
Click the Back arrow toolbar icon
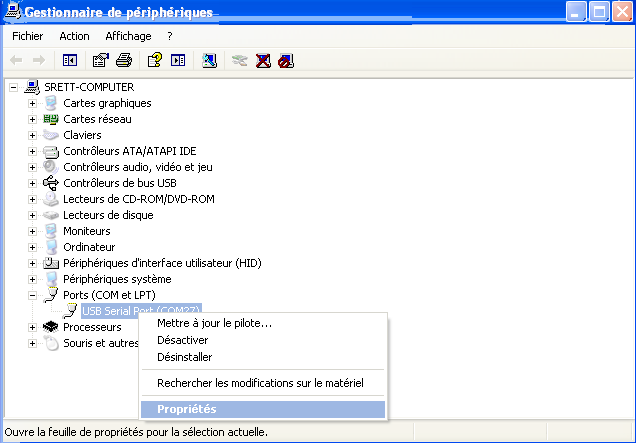16,60
